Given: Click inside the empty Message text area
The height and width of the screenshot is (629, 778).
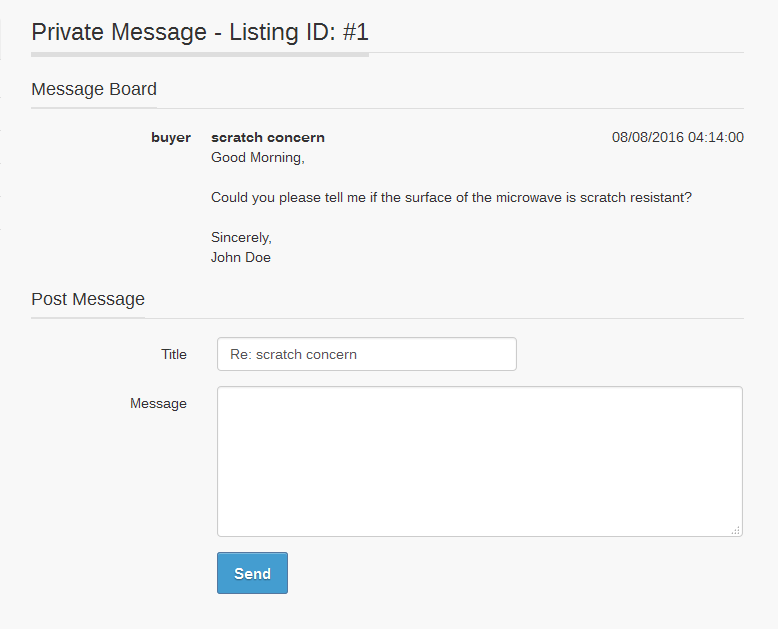Looking at the screenshot, I should 479,461.
